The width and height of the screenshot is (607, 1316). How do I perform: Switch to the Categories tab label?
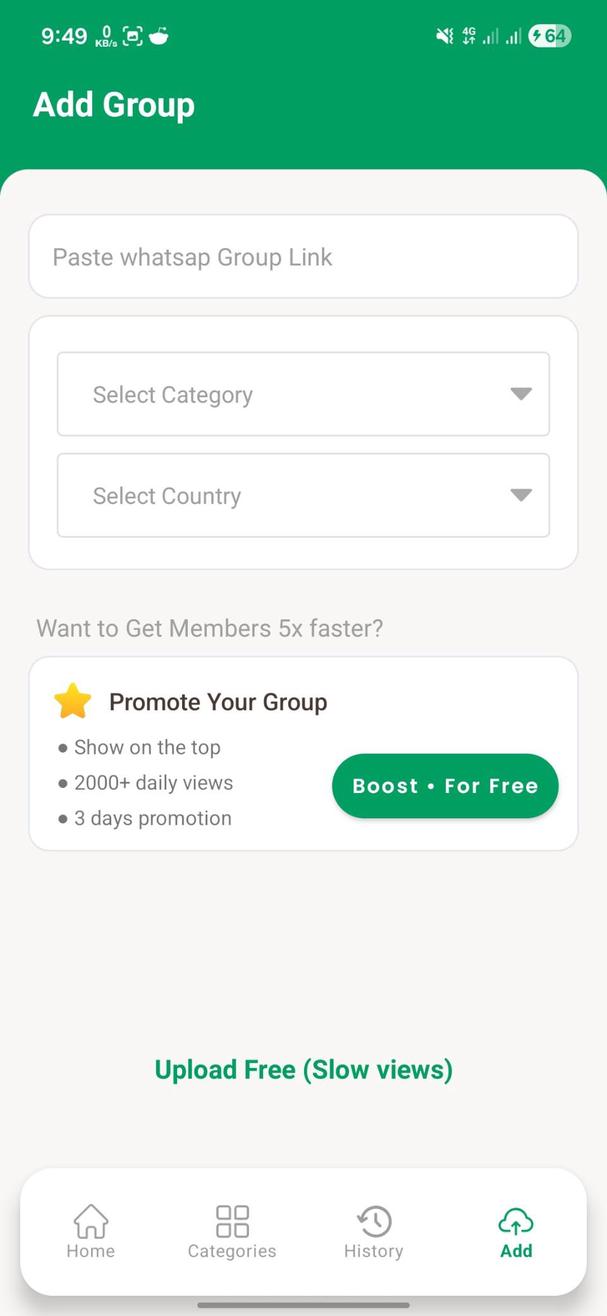pos(232,1251)
